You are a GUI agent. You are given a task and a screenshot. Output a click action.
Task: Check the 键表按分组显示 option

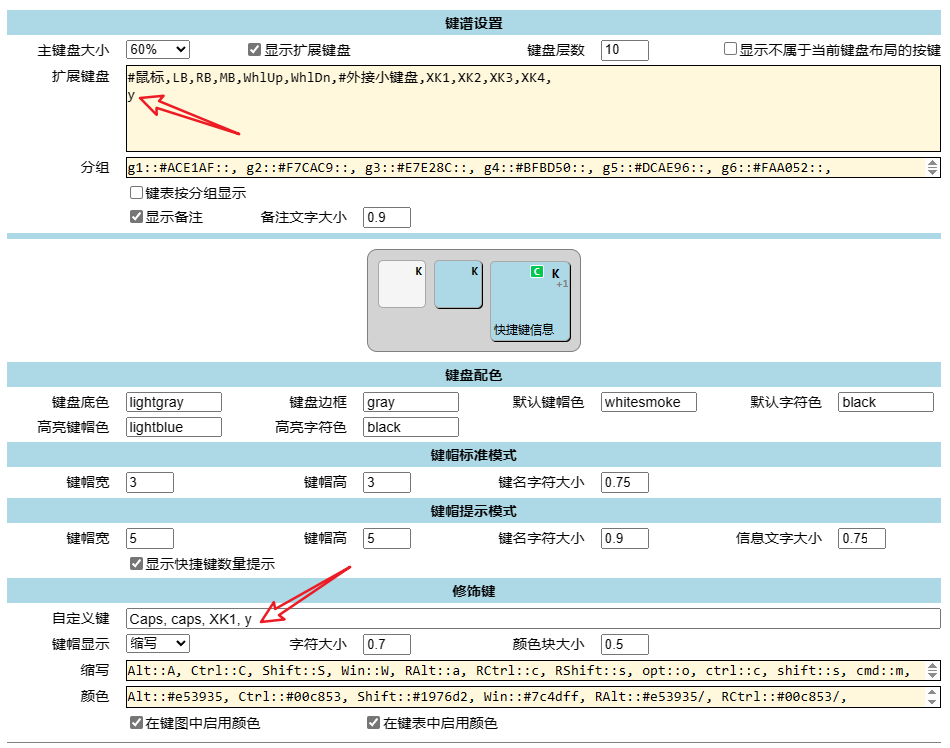(136, 193)
